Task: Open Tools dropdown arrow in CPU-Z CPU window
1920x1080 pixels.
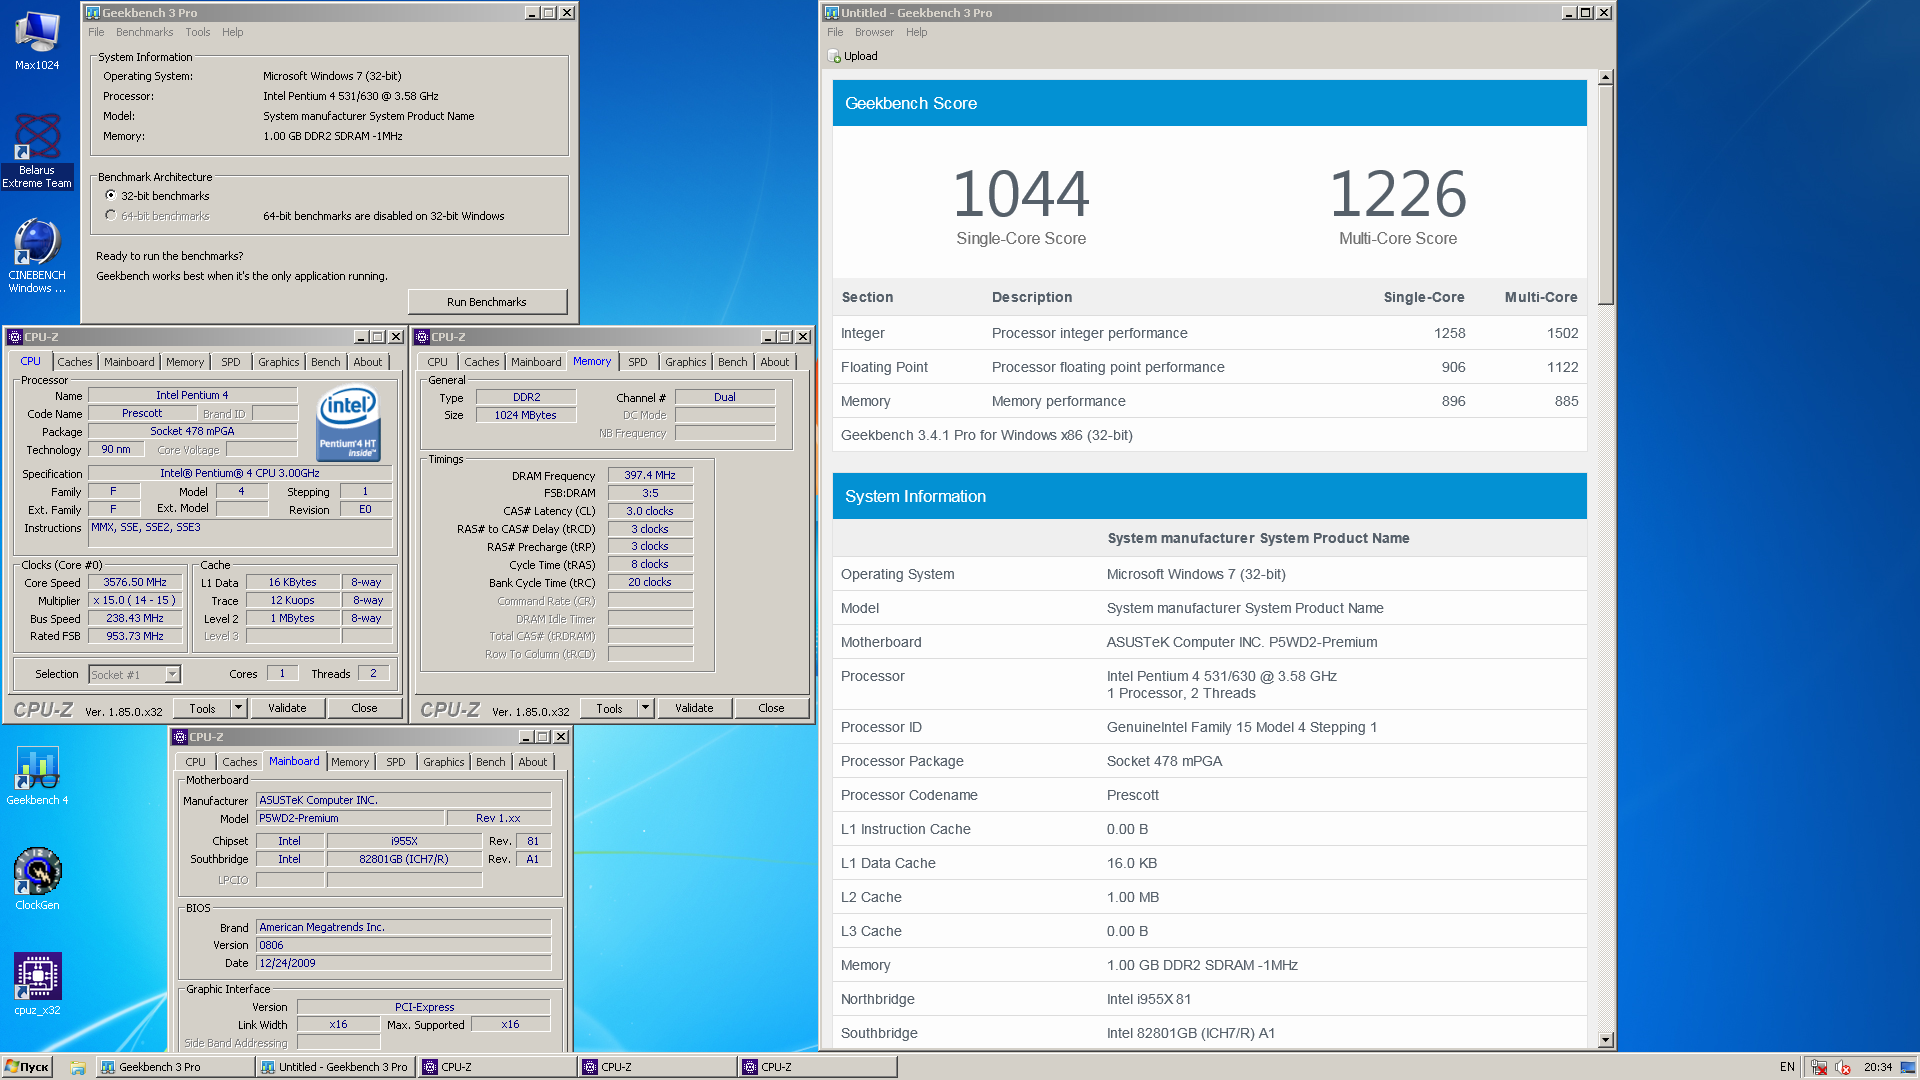Action: [239, 708]
